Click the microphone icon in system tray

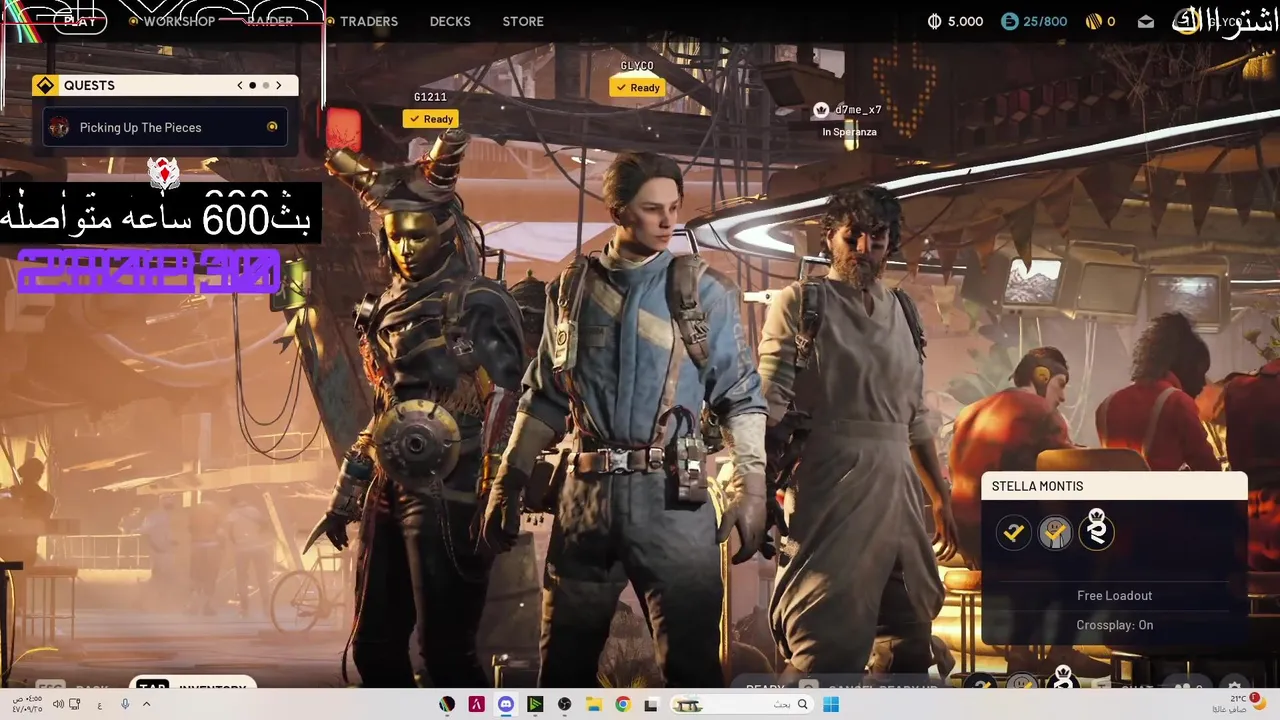125,705
